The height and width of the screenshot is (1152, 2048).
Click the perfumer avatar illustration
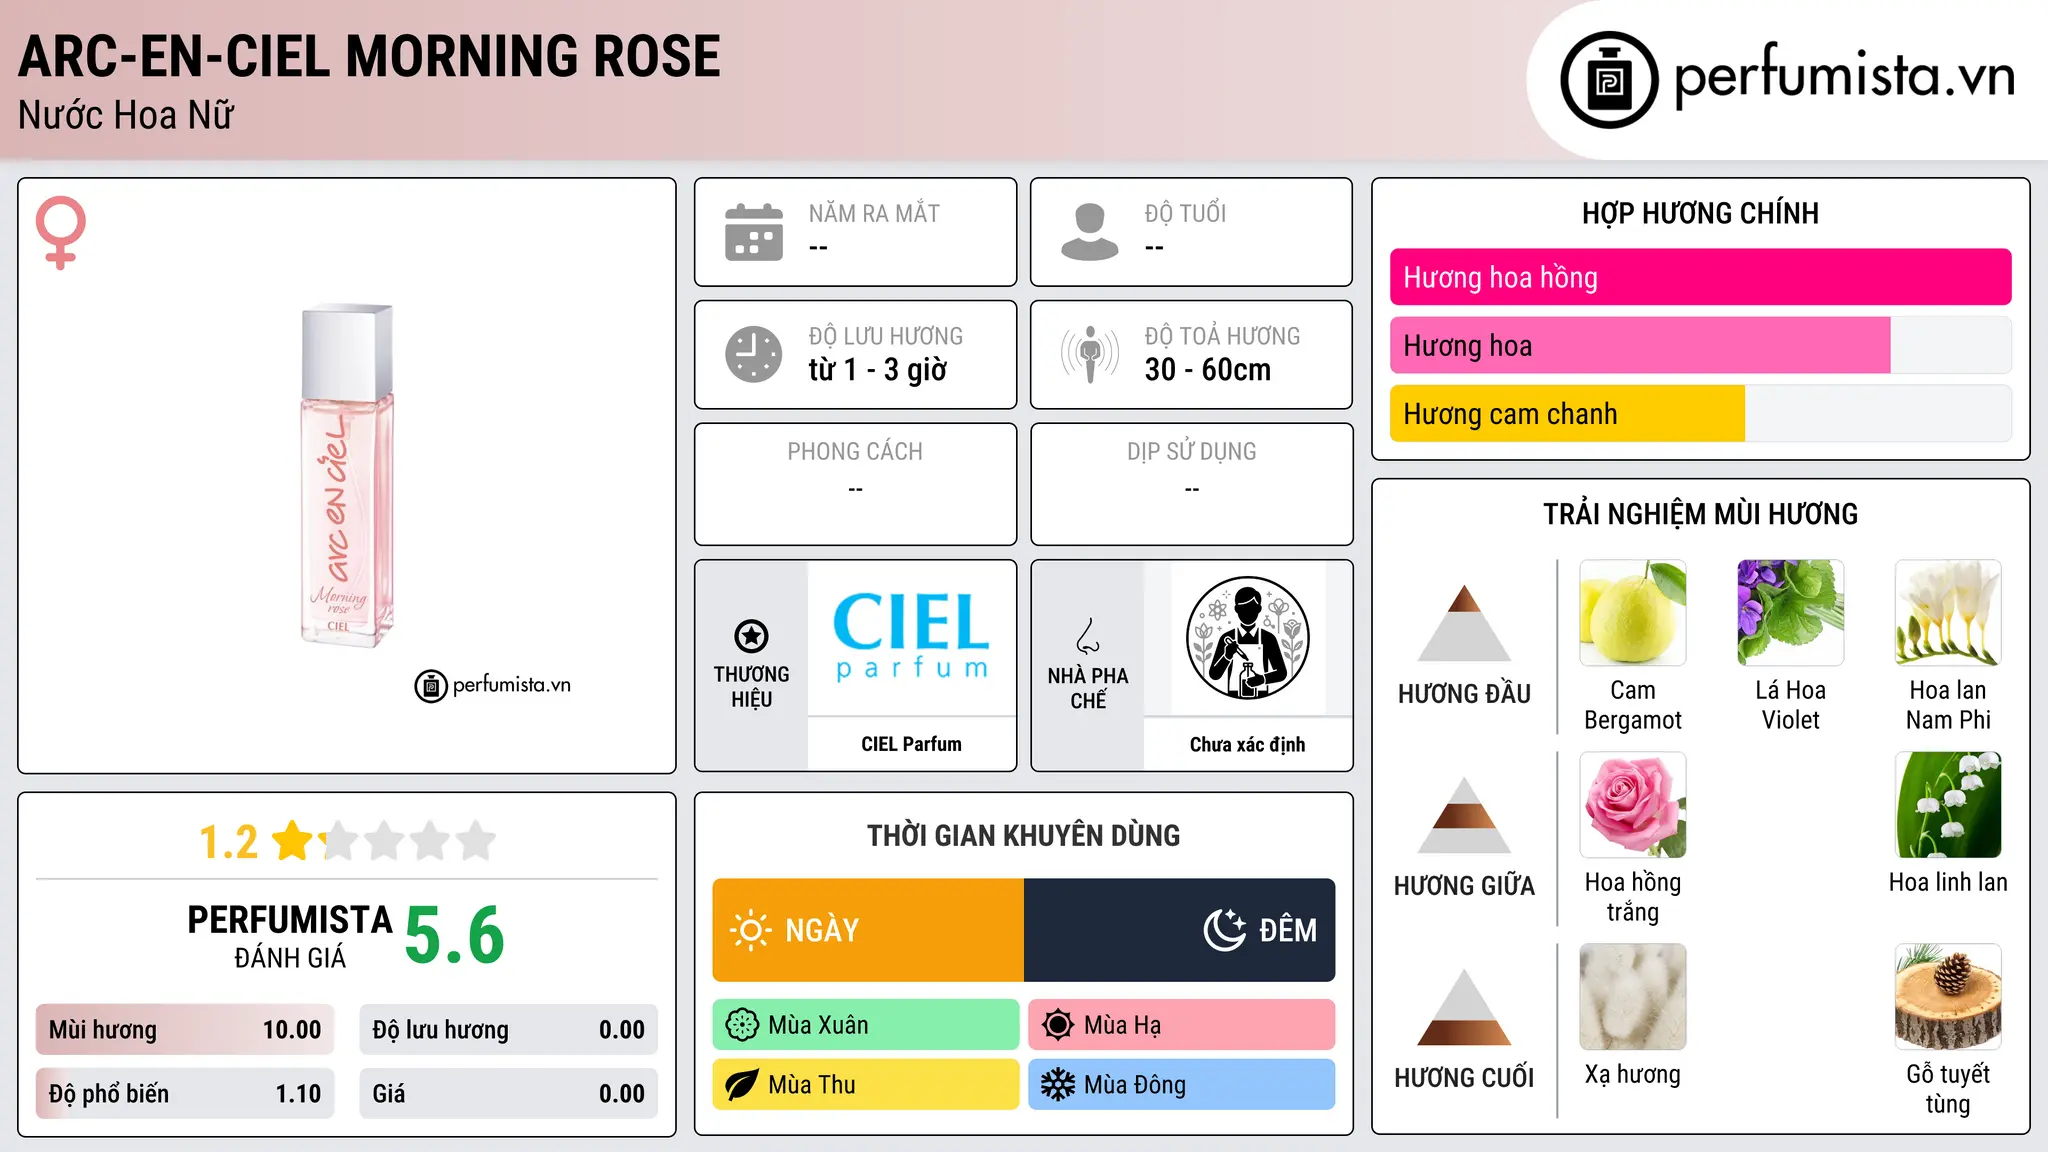[1247, 638]
